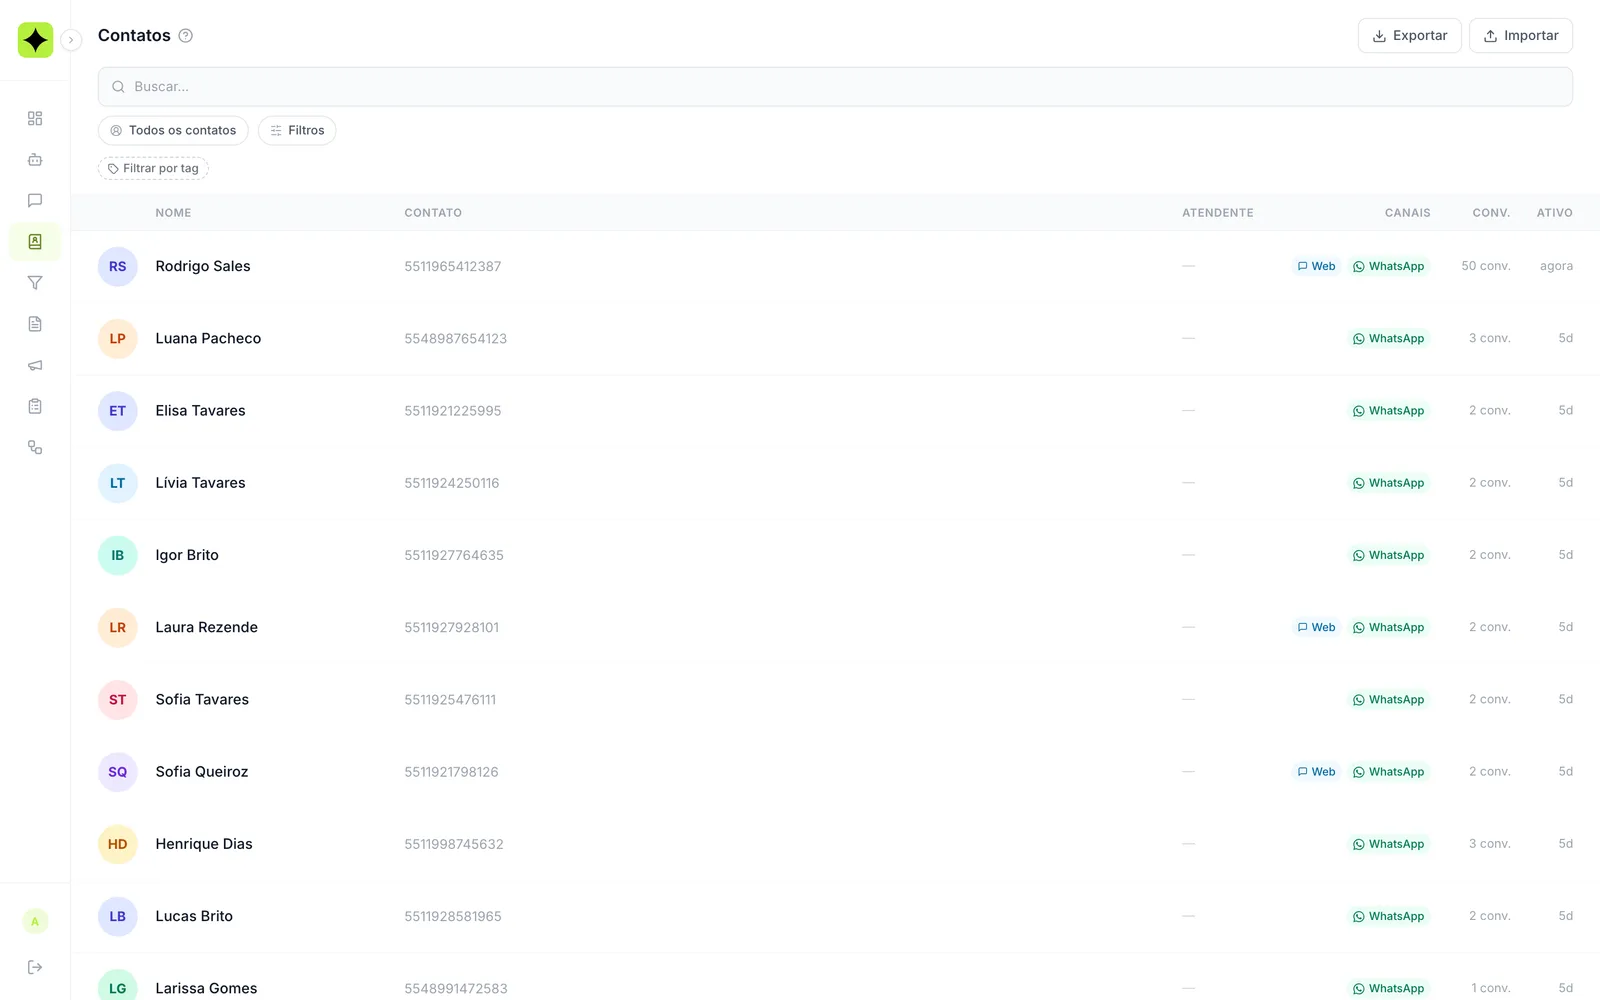The width and height of the screenshot is (1600, 1000).
Task: Select Sofia Queiroz's name
Action: point(202,772)
